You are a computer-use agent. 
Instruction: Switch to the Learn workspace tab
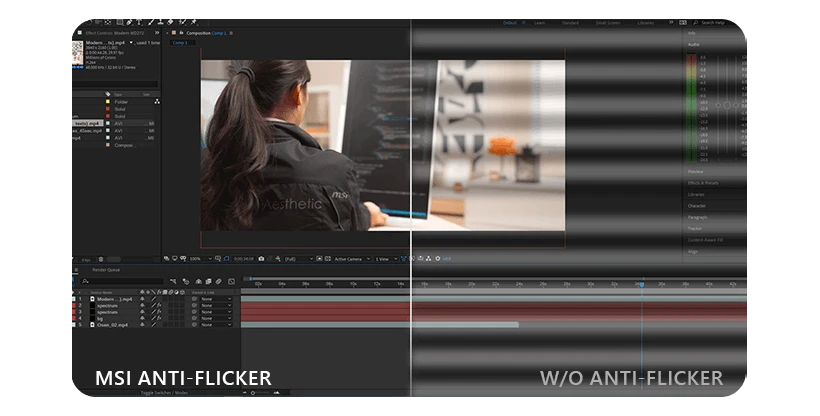click(541, 22)
